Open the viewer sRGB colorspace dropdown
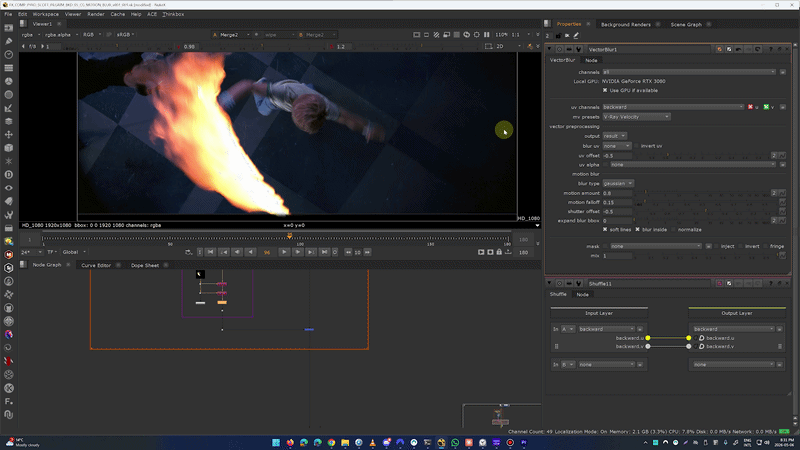 point(126,35)
